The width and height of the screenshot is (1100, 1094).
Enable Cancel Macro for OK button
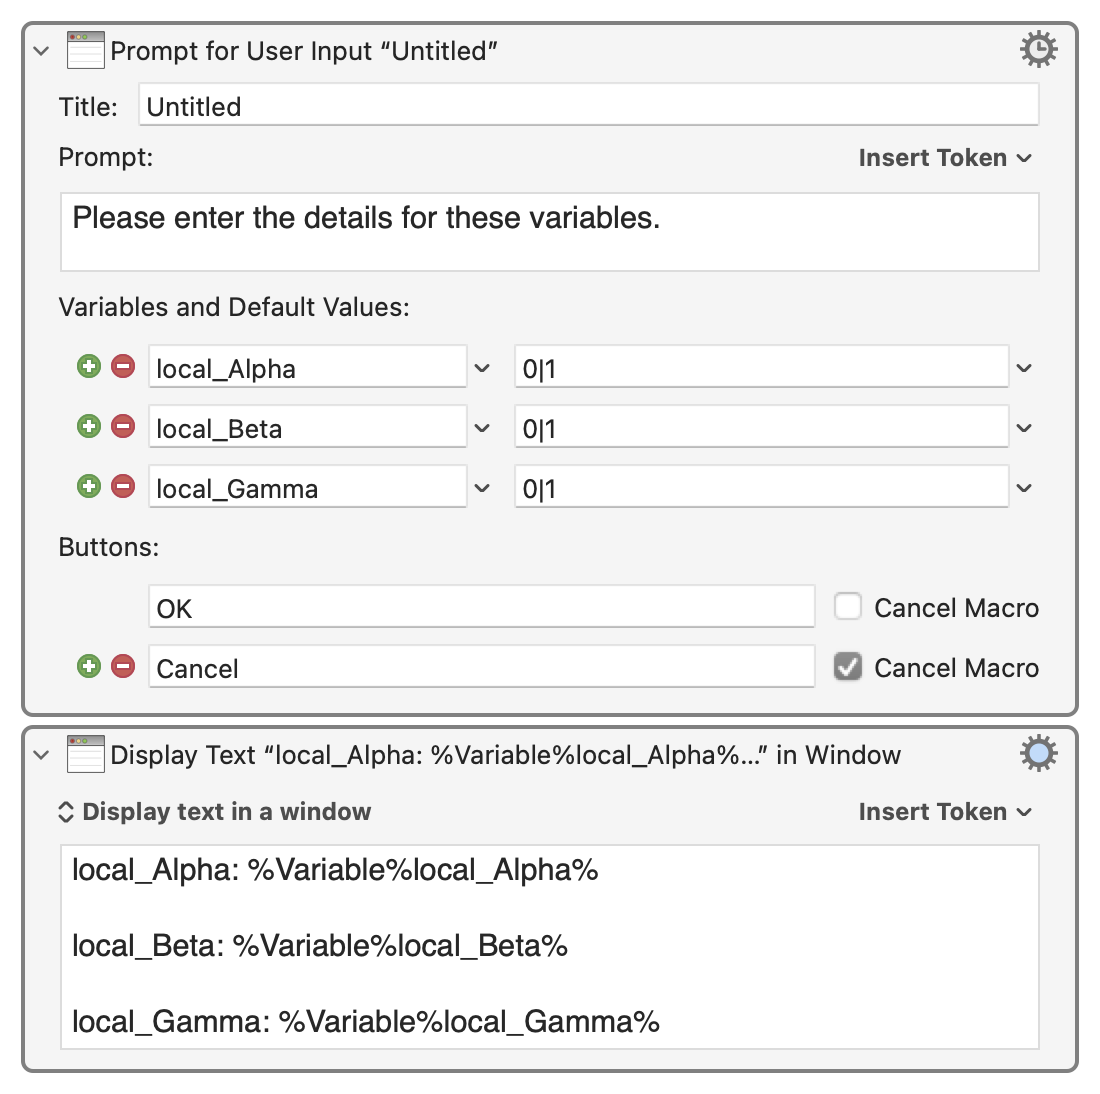[848, 607]
